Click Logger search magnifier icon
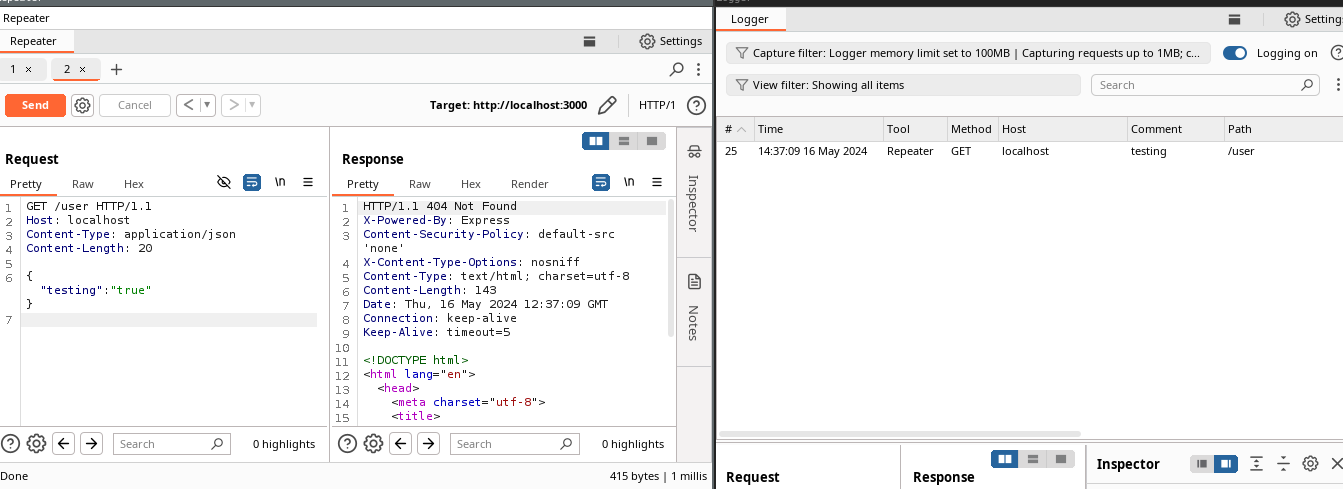 [x=1308, y=85]
